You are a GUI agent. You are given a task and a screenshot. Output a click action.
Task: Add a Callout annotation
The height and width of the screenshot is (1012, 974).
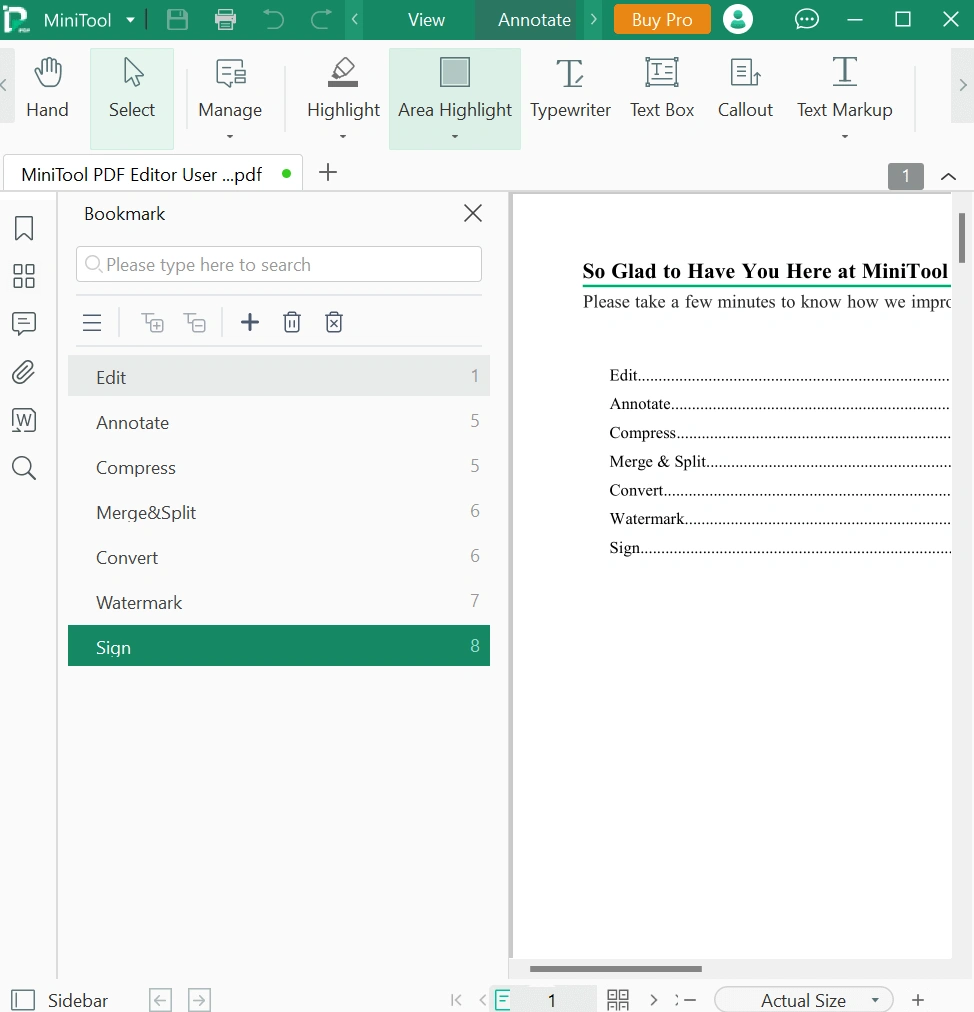click(745, 88)
